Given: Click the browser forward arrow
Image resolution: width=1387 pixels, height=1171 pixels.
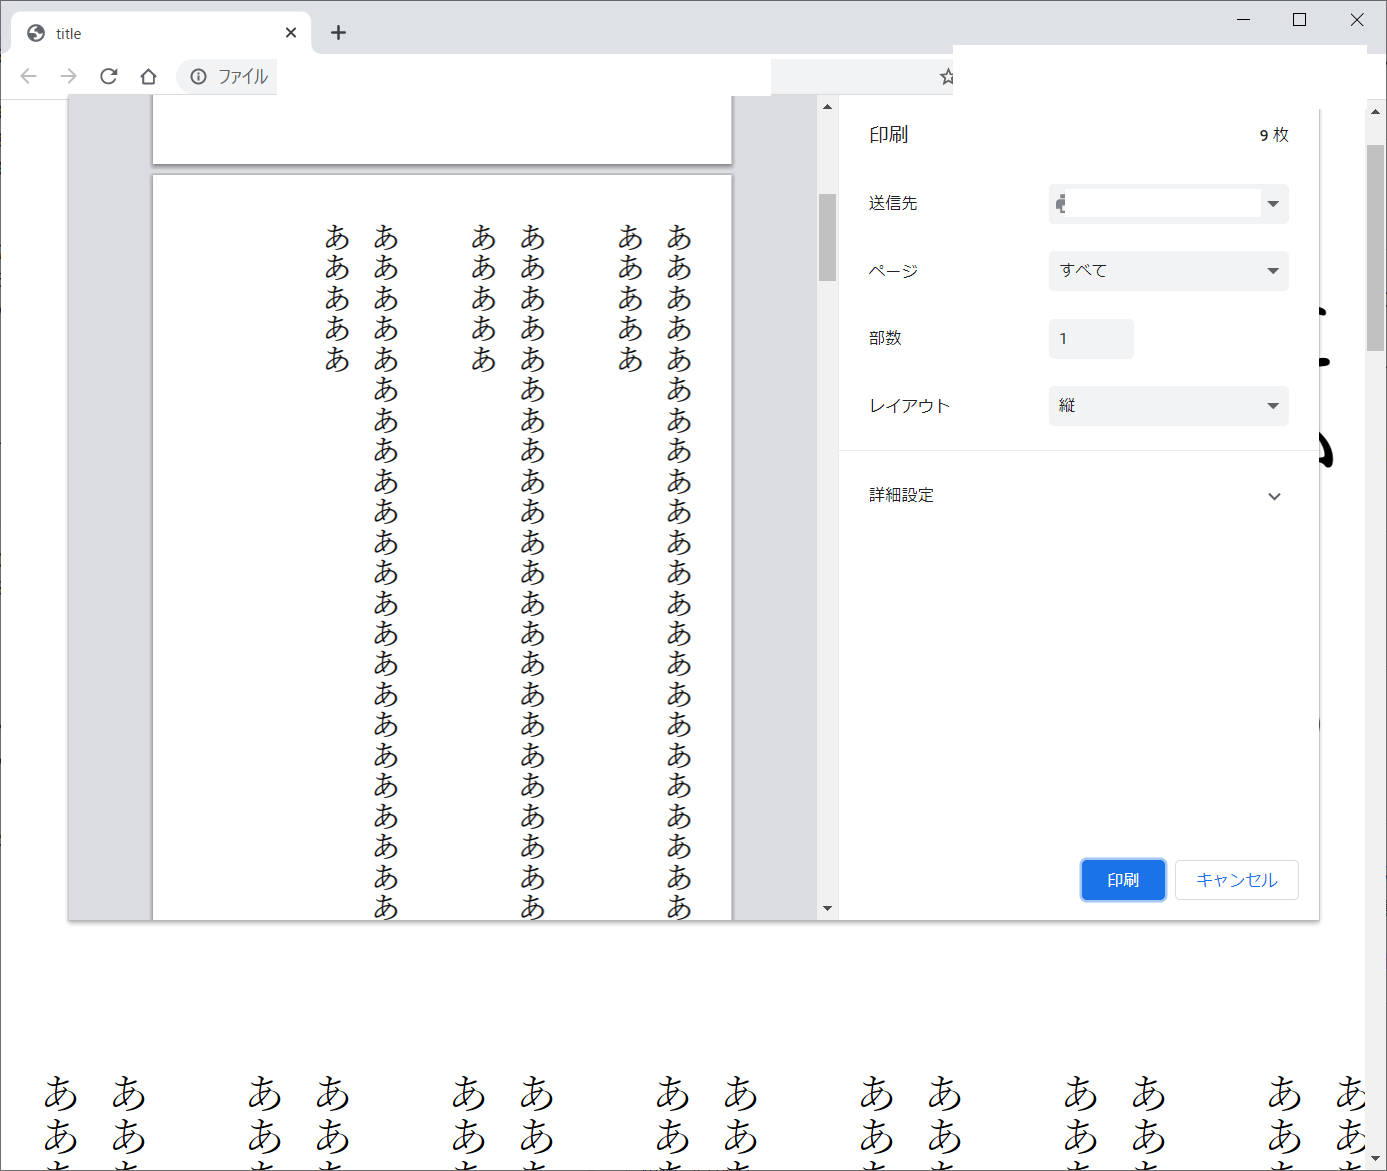Looking at the screenshot, I should tap(68, 76).
